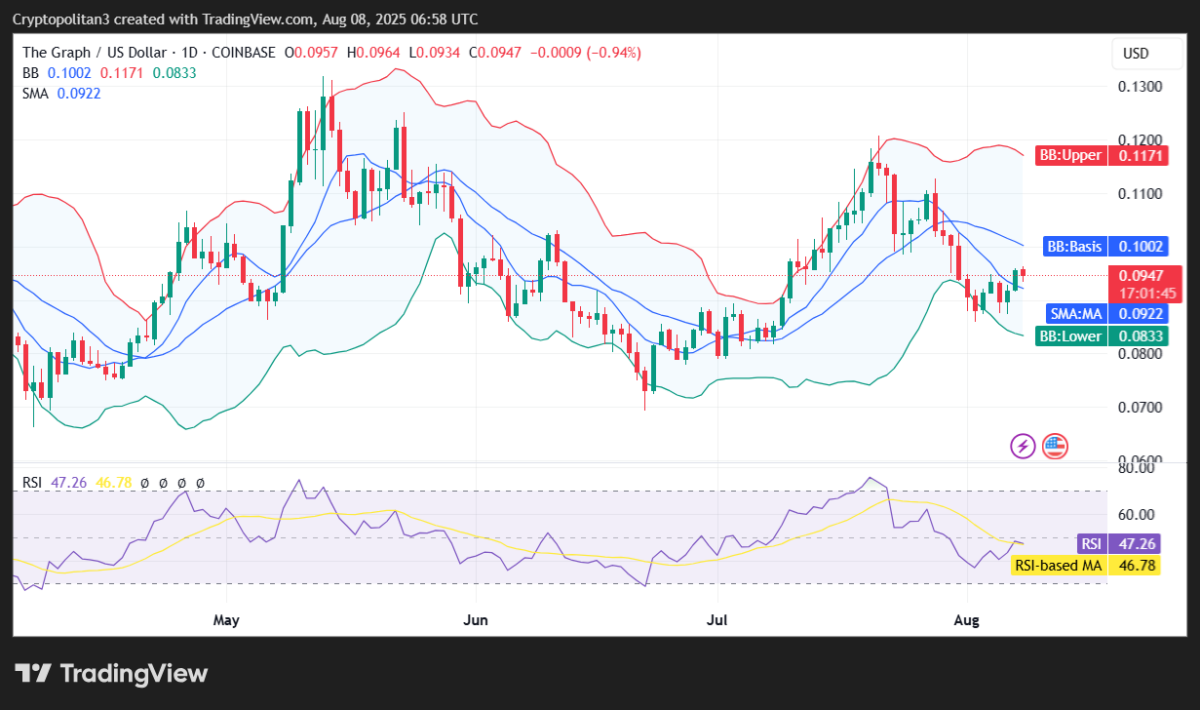Screen dimensions: 1200x710
Task: Click the Aug label on time axis
Action: [x=965, y=620]
